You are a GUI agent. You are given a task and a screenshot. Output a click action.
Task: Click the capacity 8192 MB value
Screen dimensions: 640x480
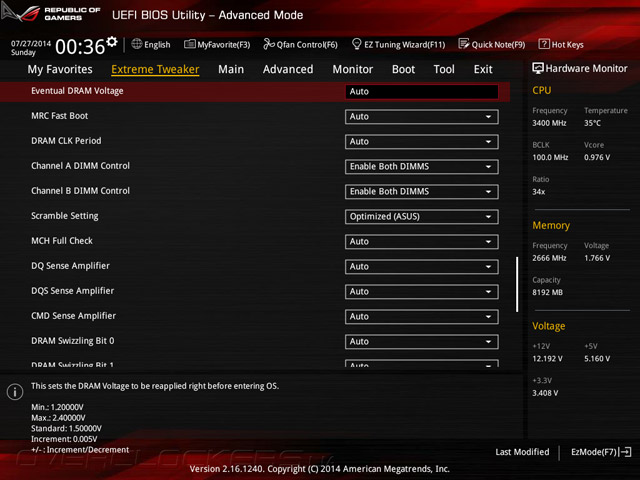[547, 292]
